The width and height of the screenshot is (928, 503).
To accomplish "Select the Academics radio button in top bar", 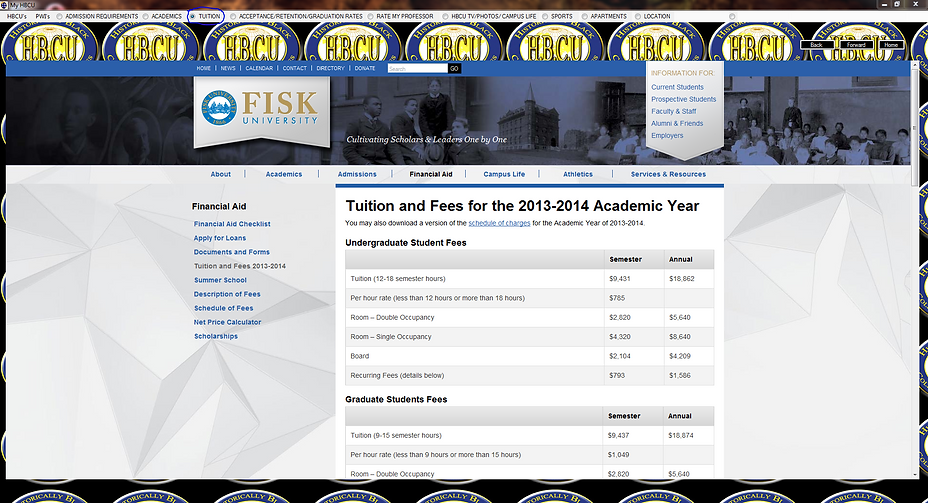I will [146, 17].
